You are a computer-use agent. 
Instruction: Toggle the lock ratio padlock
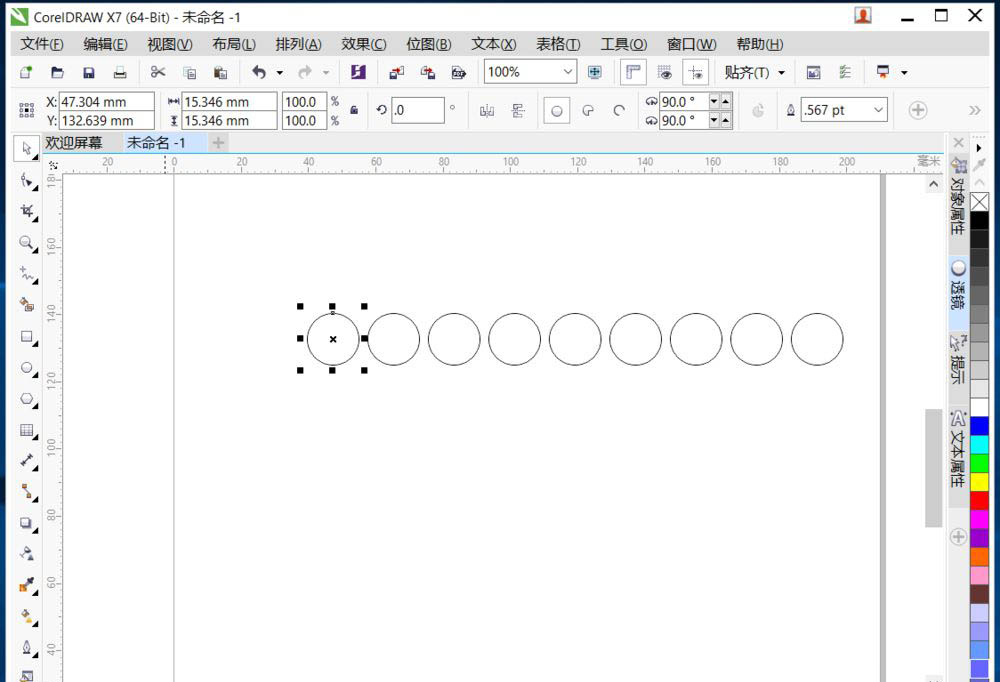pyautogui.click(x=354, y=111)
